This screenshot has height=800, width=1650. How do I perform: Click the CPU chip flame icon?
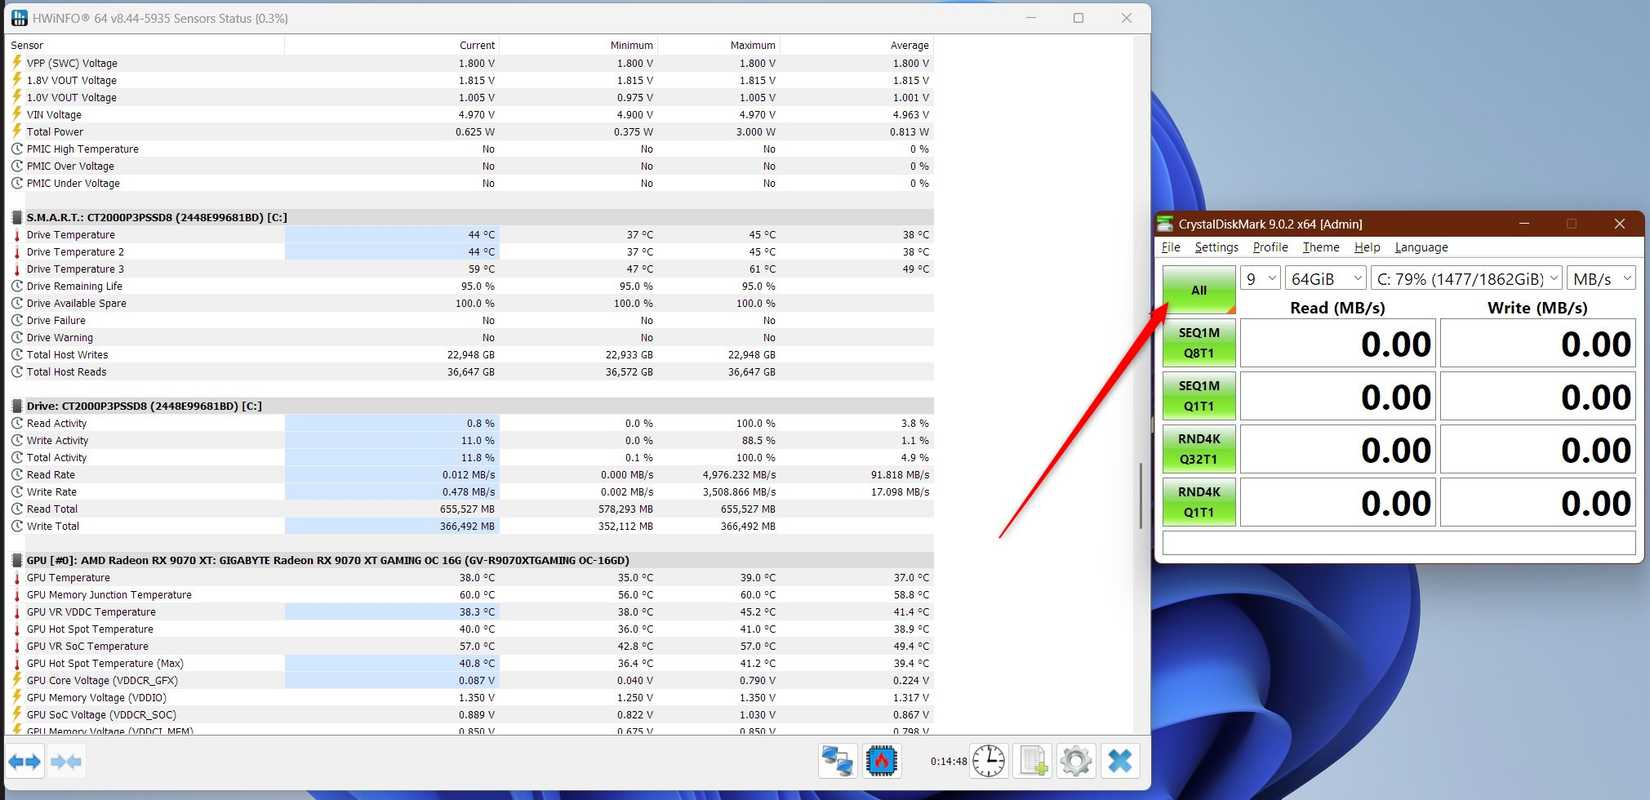tap(881, 761)
